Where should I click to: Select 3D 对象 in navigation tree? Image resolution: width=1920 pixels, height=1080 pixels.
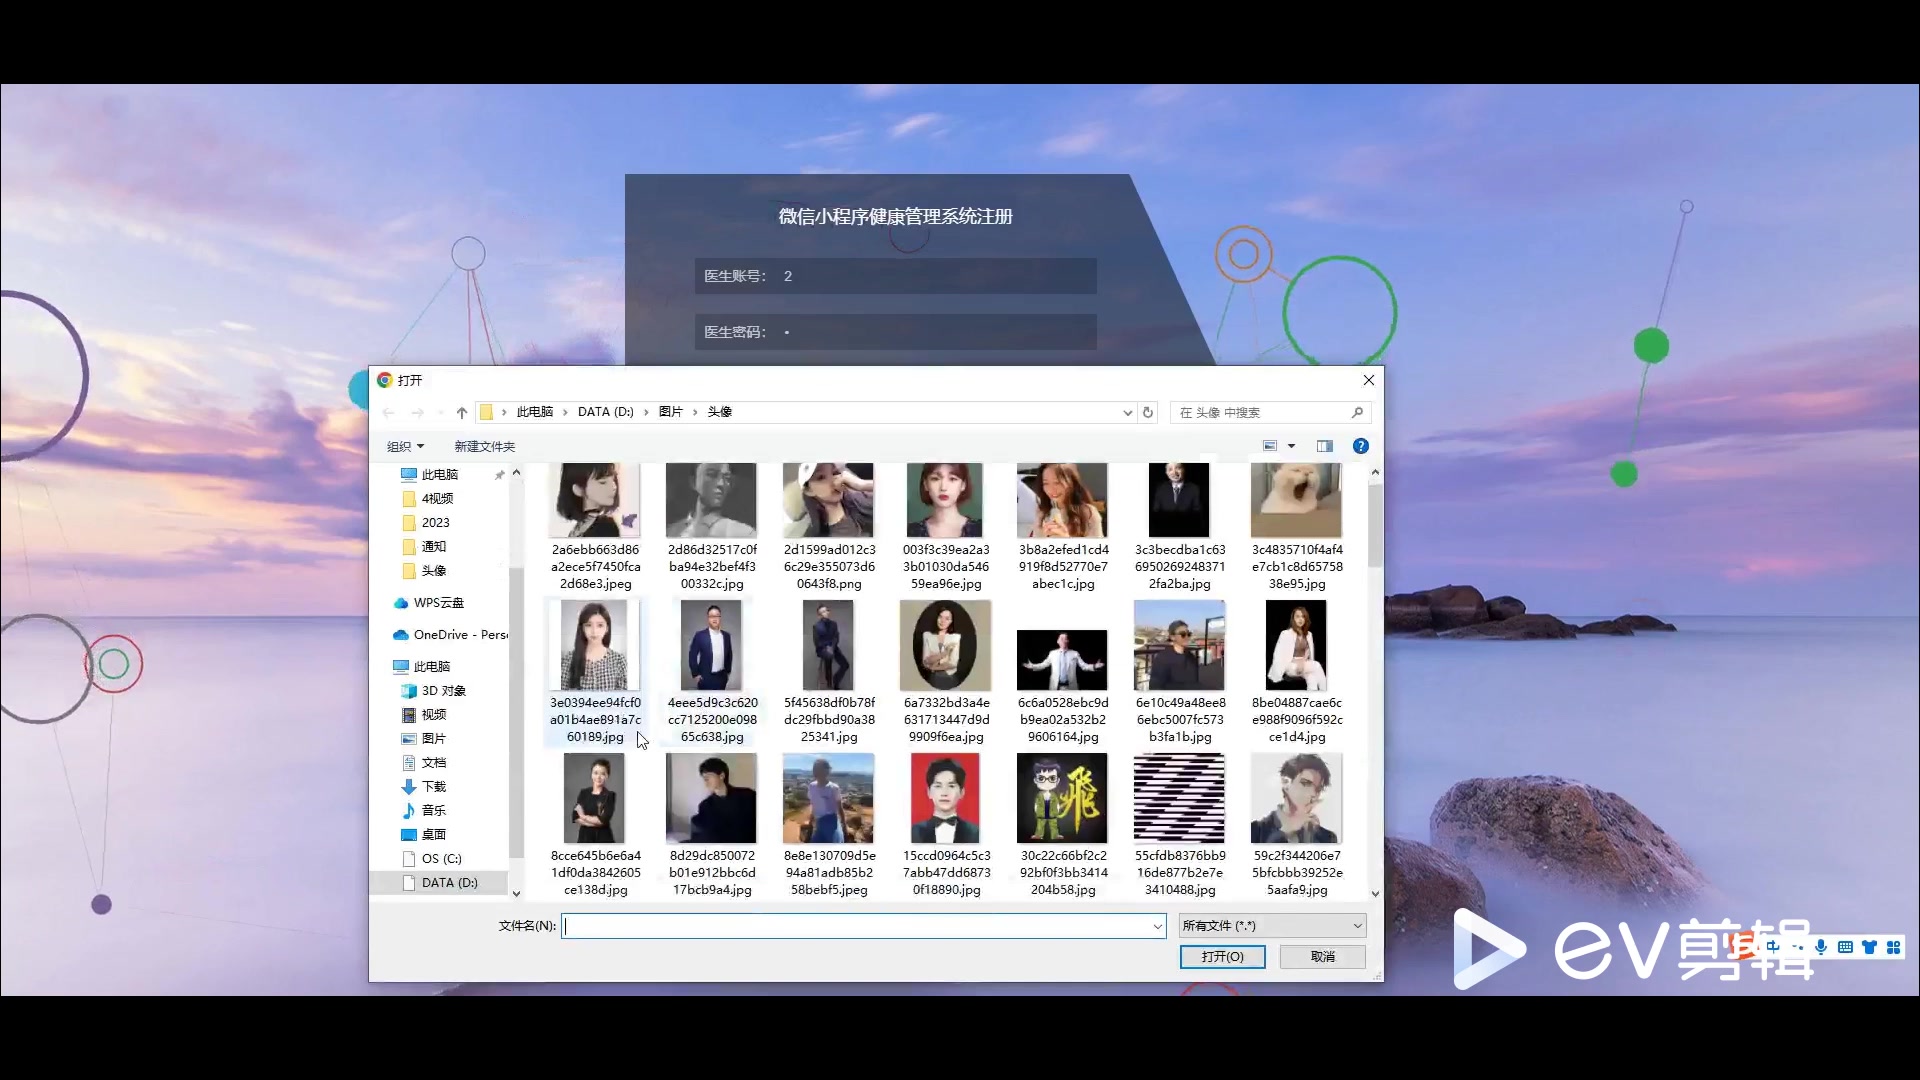click(x=443, y=690)
